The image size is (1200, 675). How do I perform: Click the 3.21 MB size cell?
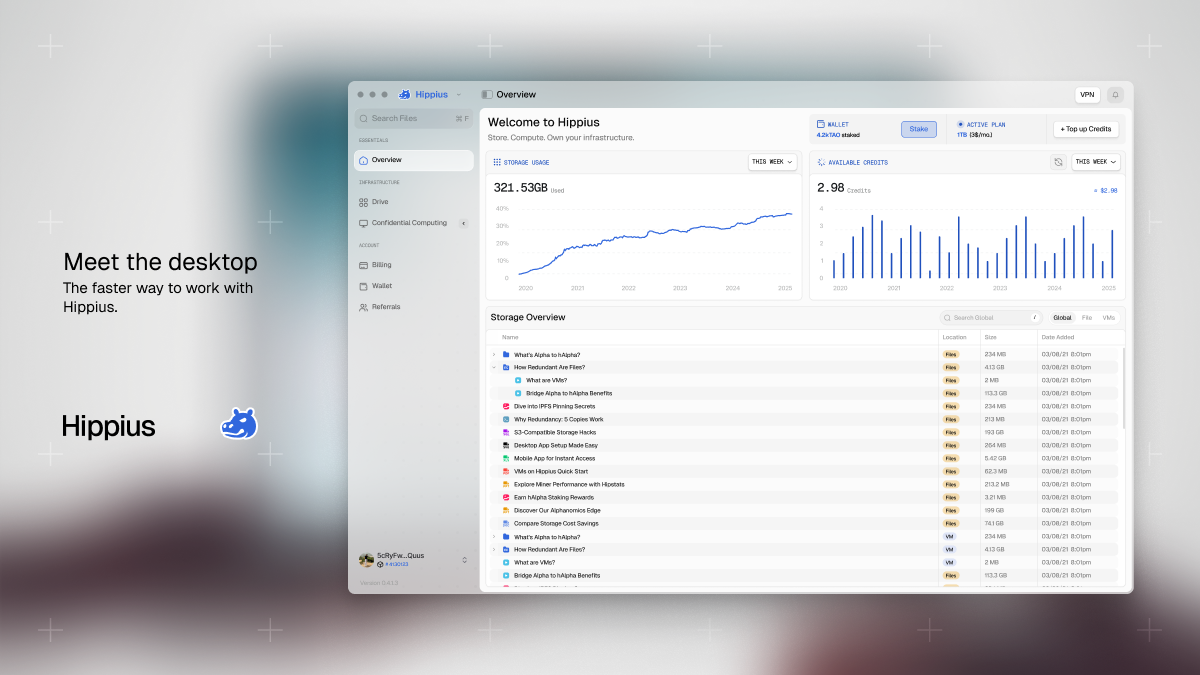(x=996, y=497)
